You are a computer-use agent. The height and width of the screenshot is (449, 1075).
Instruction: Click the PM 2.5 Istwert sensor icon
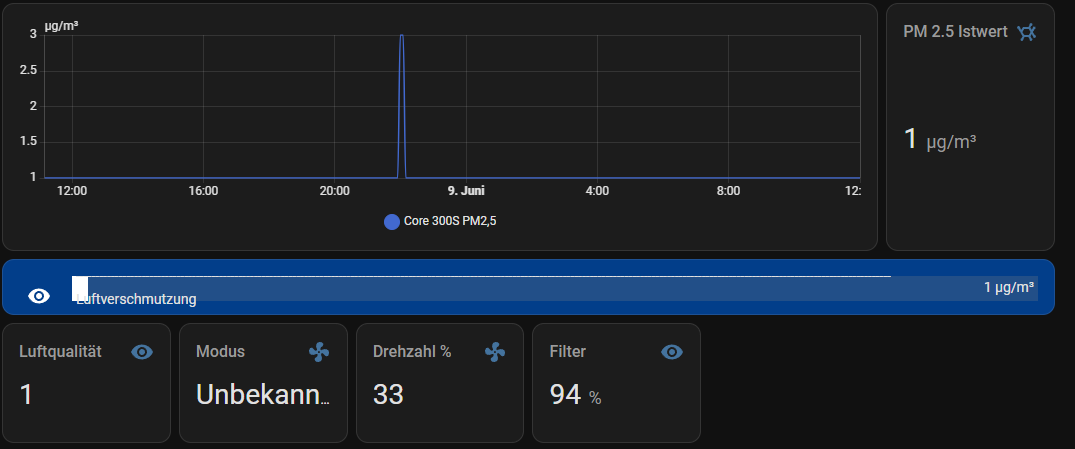1026,32
